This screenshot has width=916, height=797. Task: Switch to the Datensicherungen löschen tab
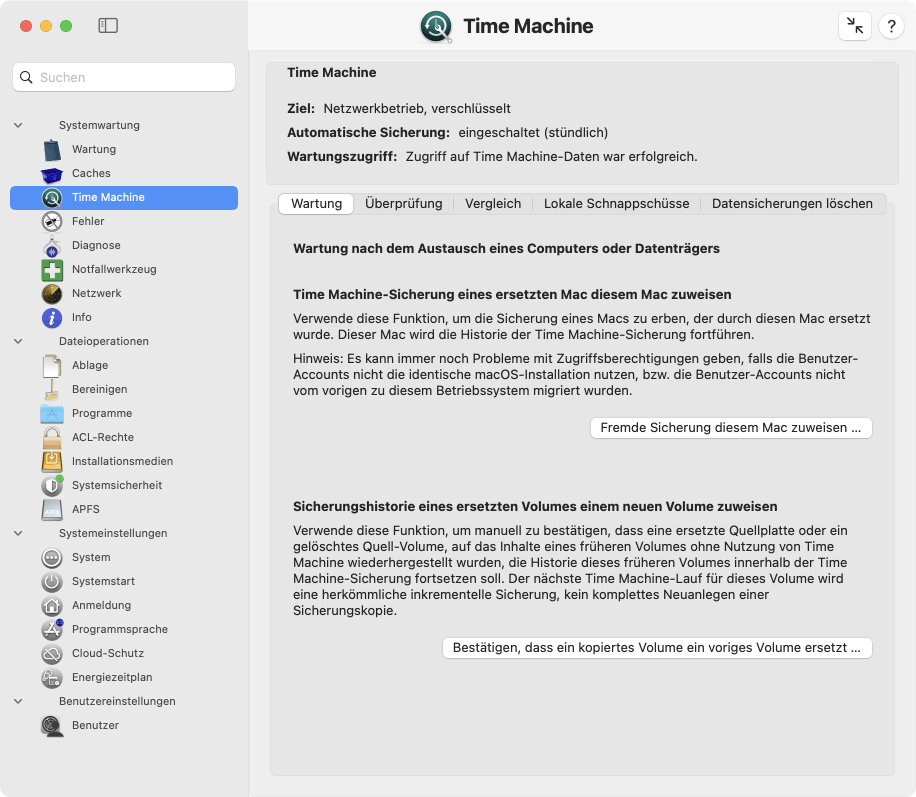click(792, 204)
